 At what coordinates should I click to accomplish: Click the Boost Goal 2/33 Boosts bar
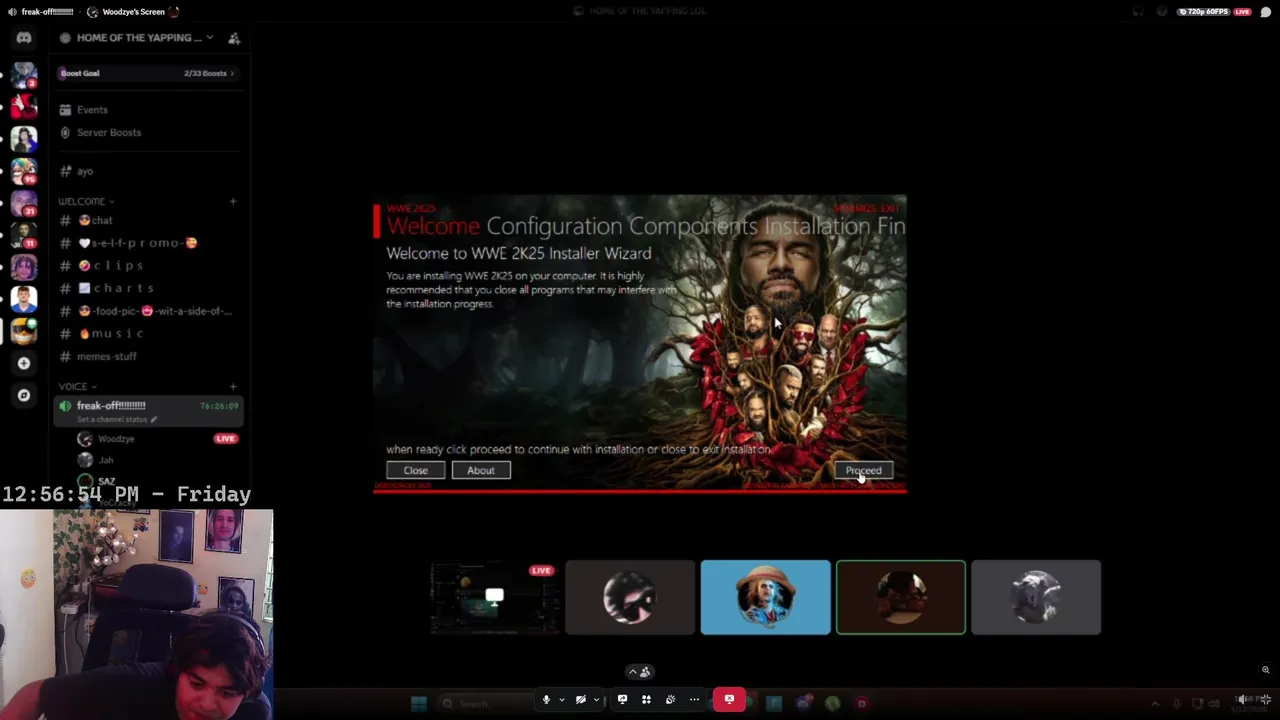click(148, 73)
